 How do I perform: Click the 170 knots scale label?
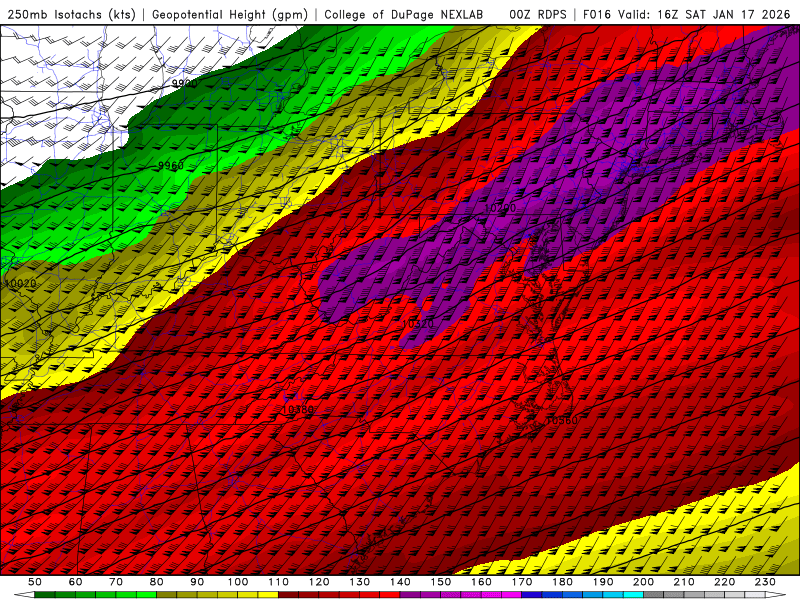tap(522, 582)
